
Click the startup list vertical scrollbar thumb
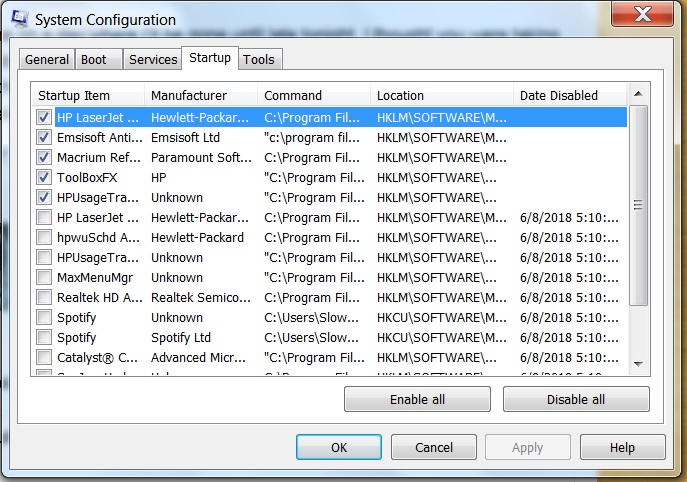tap(638, 205)
